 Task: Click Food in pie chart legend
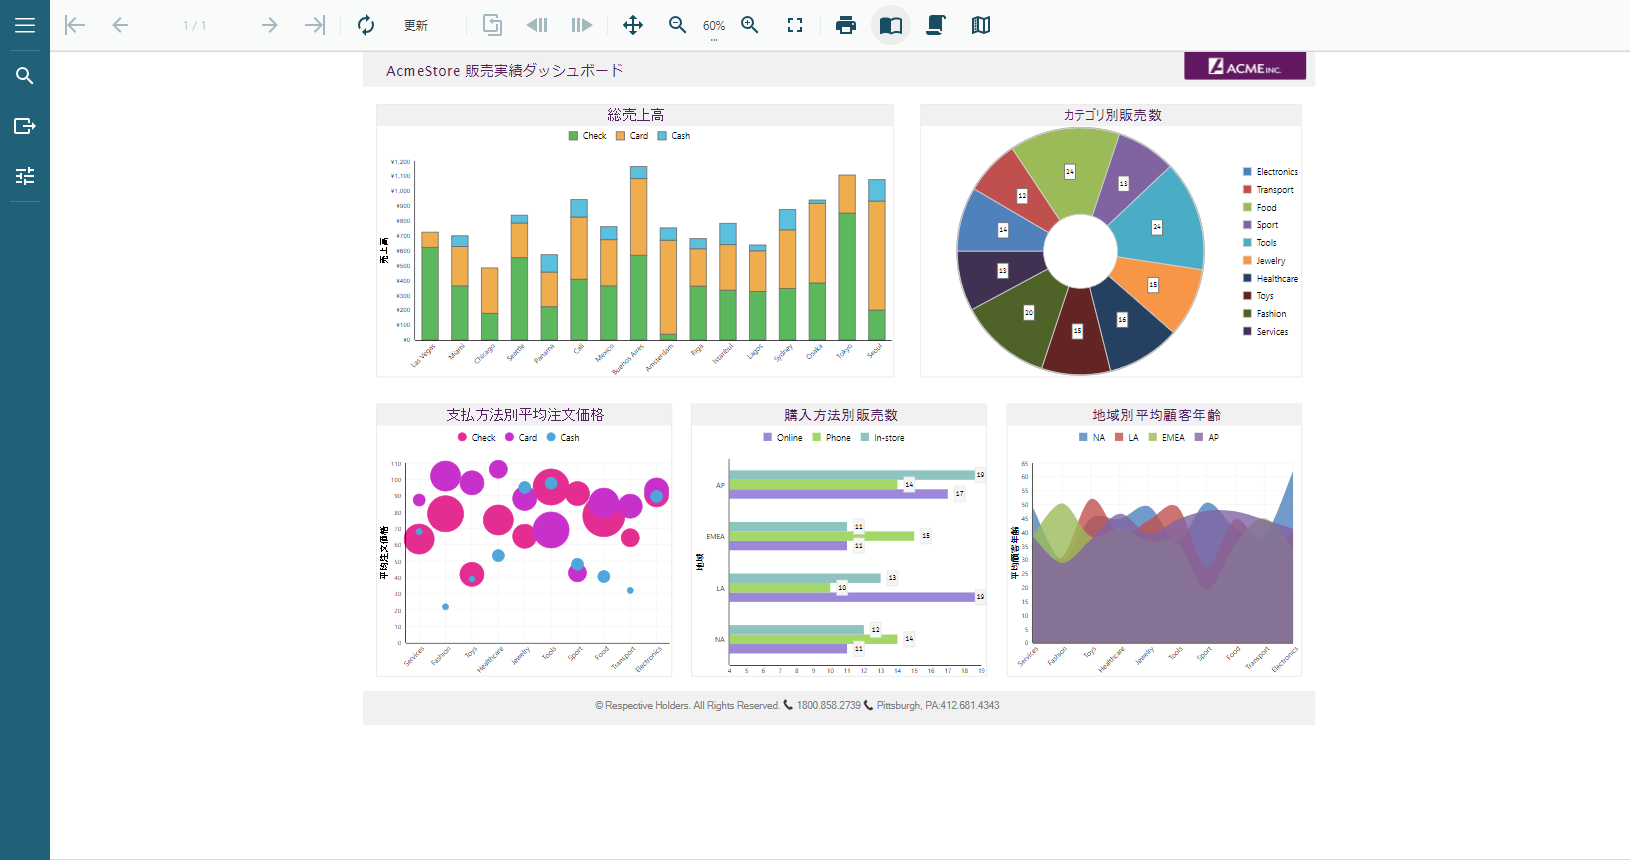tap(1266, 208)
